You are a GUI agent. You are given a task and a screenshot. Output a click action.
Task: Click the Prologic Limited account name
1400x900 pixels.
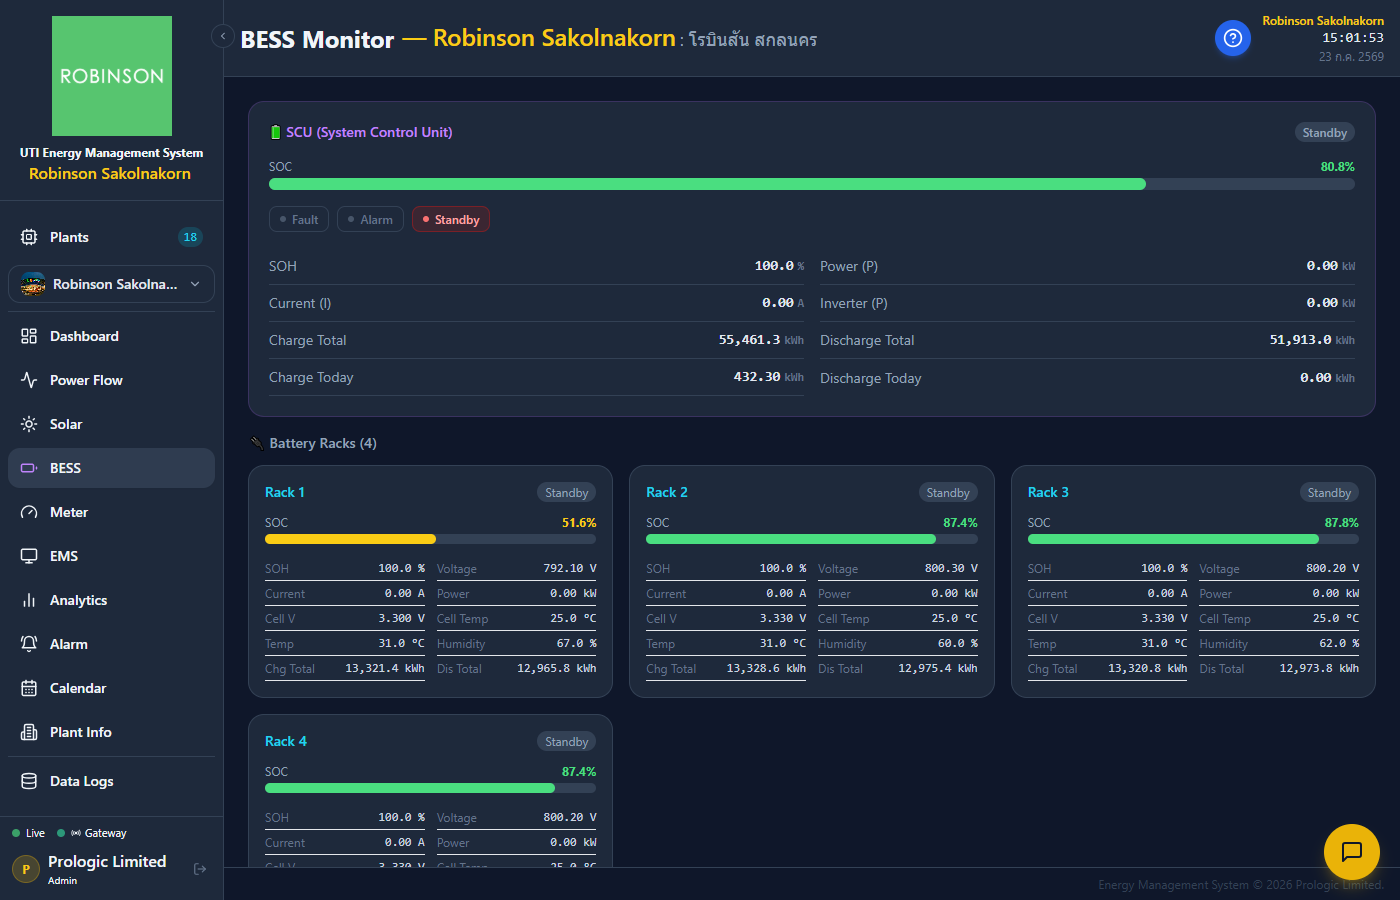pos(107,861)
